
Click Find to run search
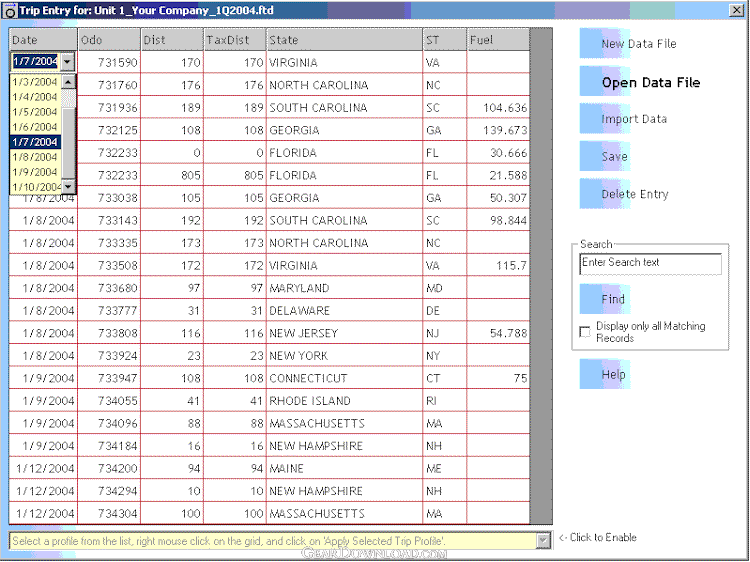[x=612, y=299]
